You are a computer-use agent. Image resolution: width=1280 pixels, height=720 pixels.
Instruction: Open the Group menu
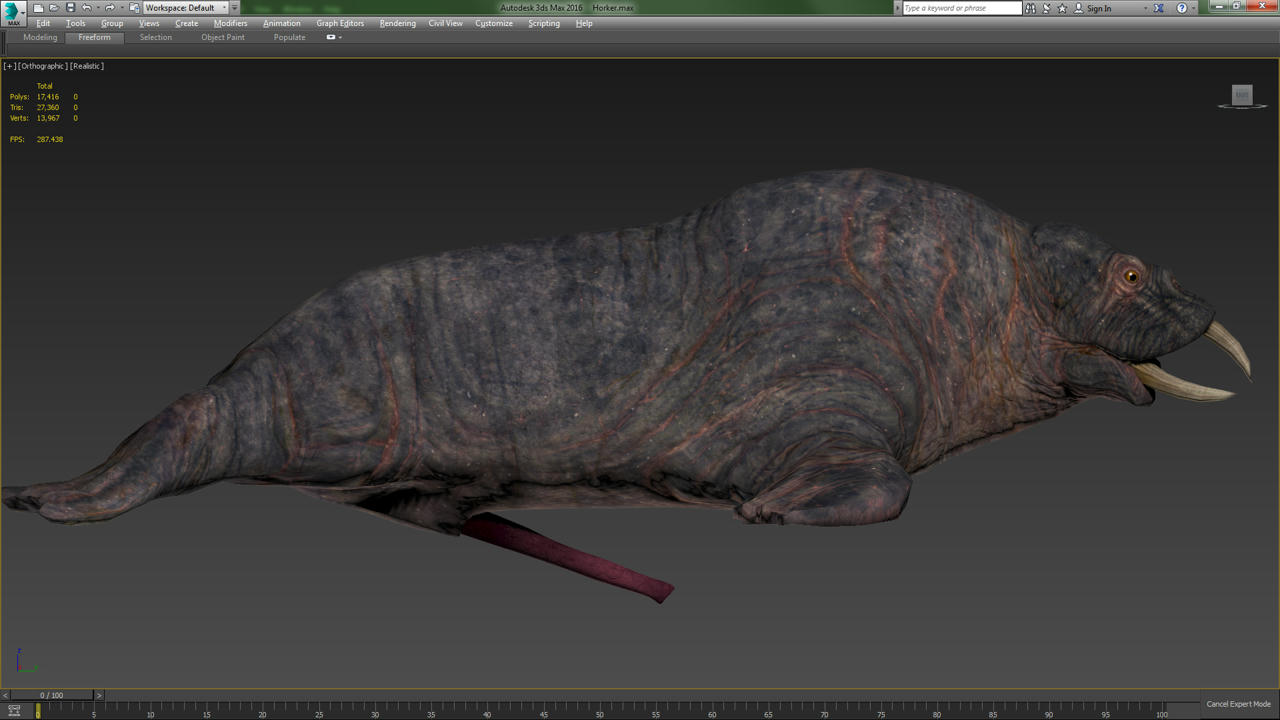[112, 23]
